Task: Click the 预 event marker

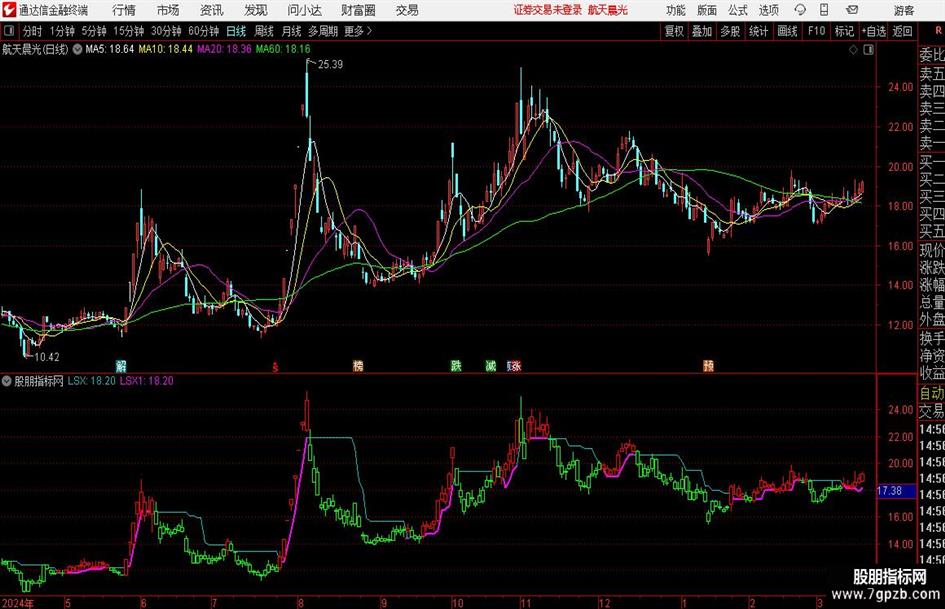Action: click(708, 365)
